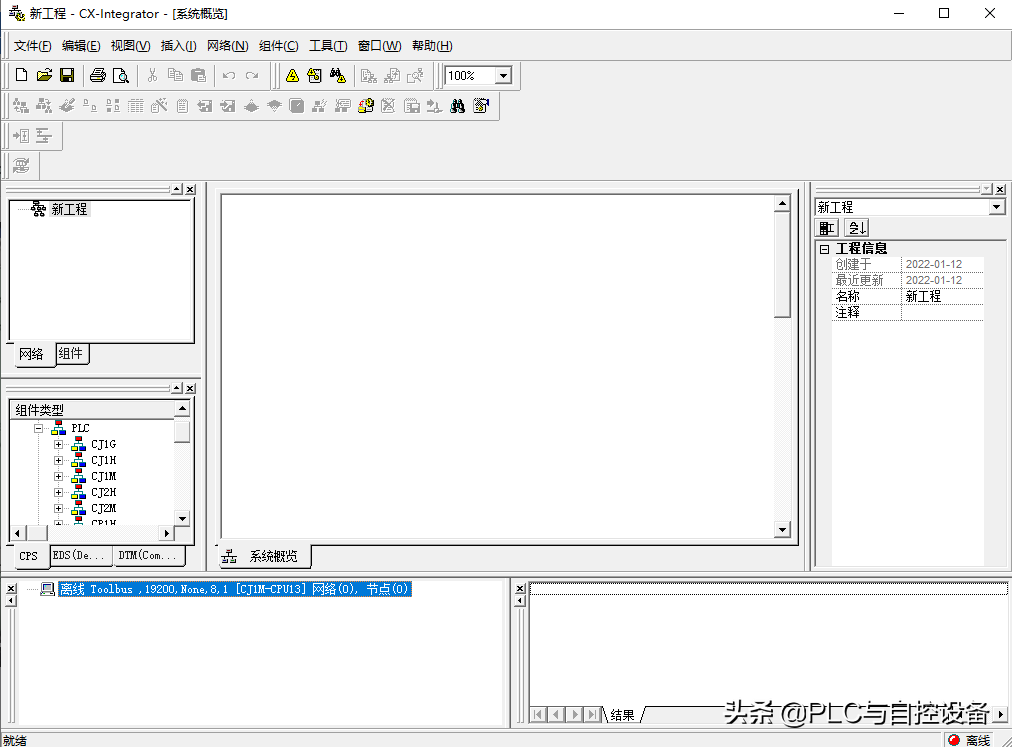1012x747 pixels.
Task: Select the 新工程 node in network tree
Action: coord(69,210)
